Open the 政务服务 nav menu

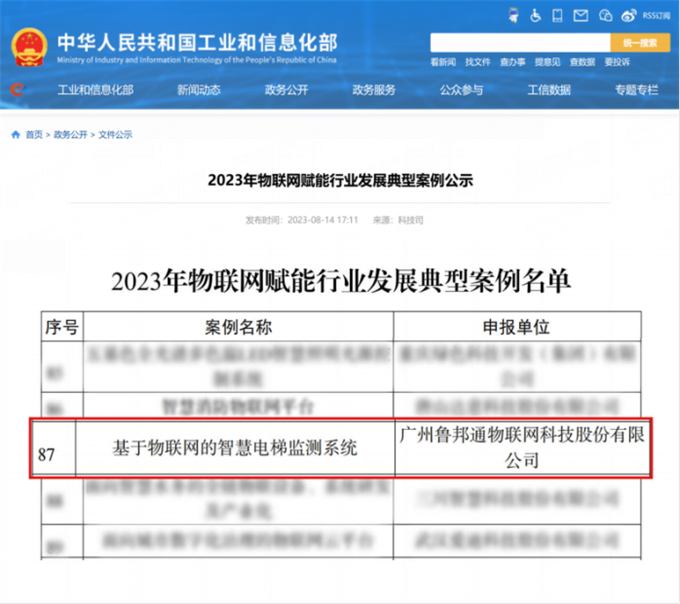pos(374,90)
